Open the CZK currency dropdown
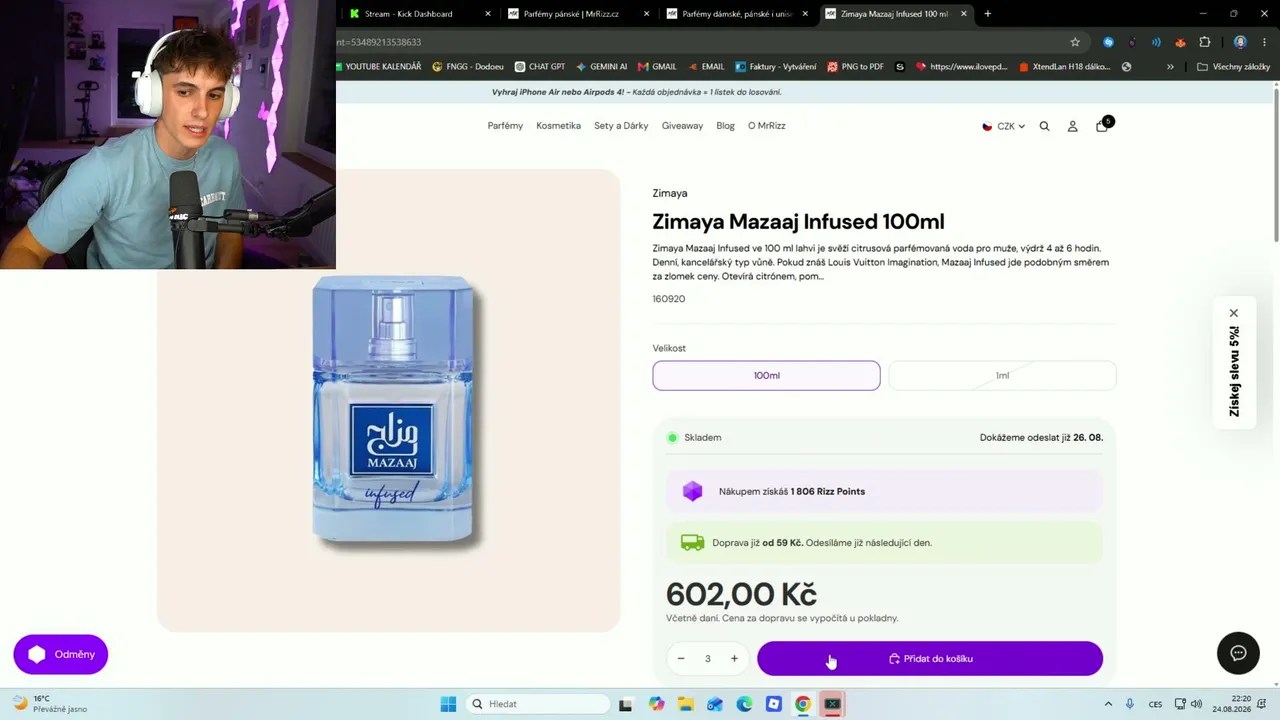 (x=1003, y=126)
